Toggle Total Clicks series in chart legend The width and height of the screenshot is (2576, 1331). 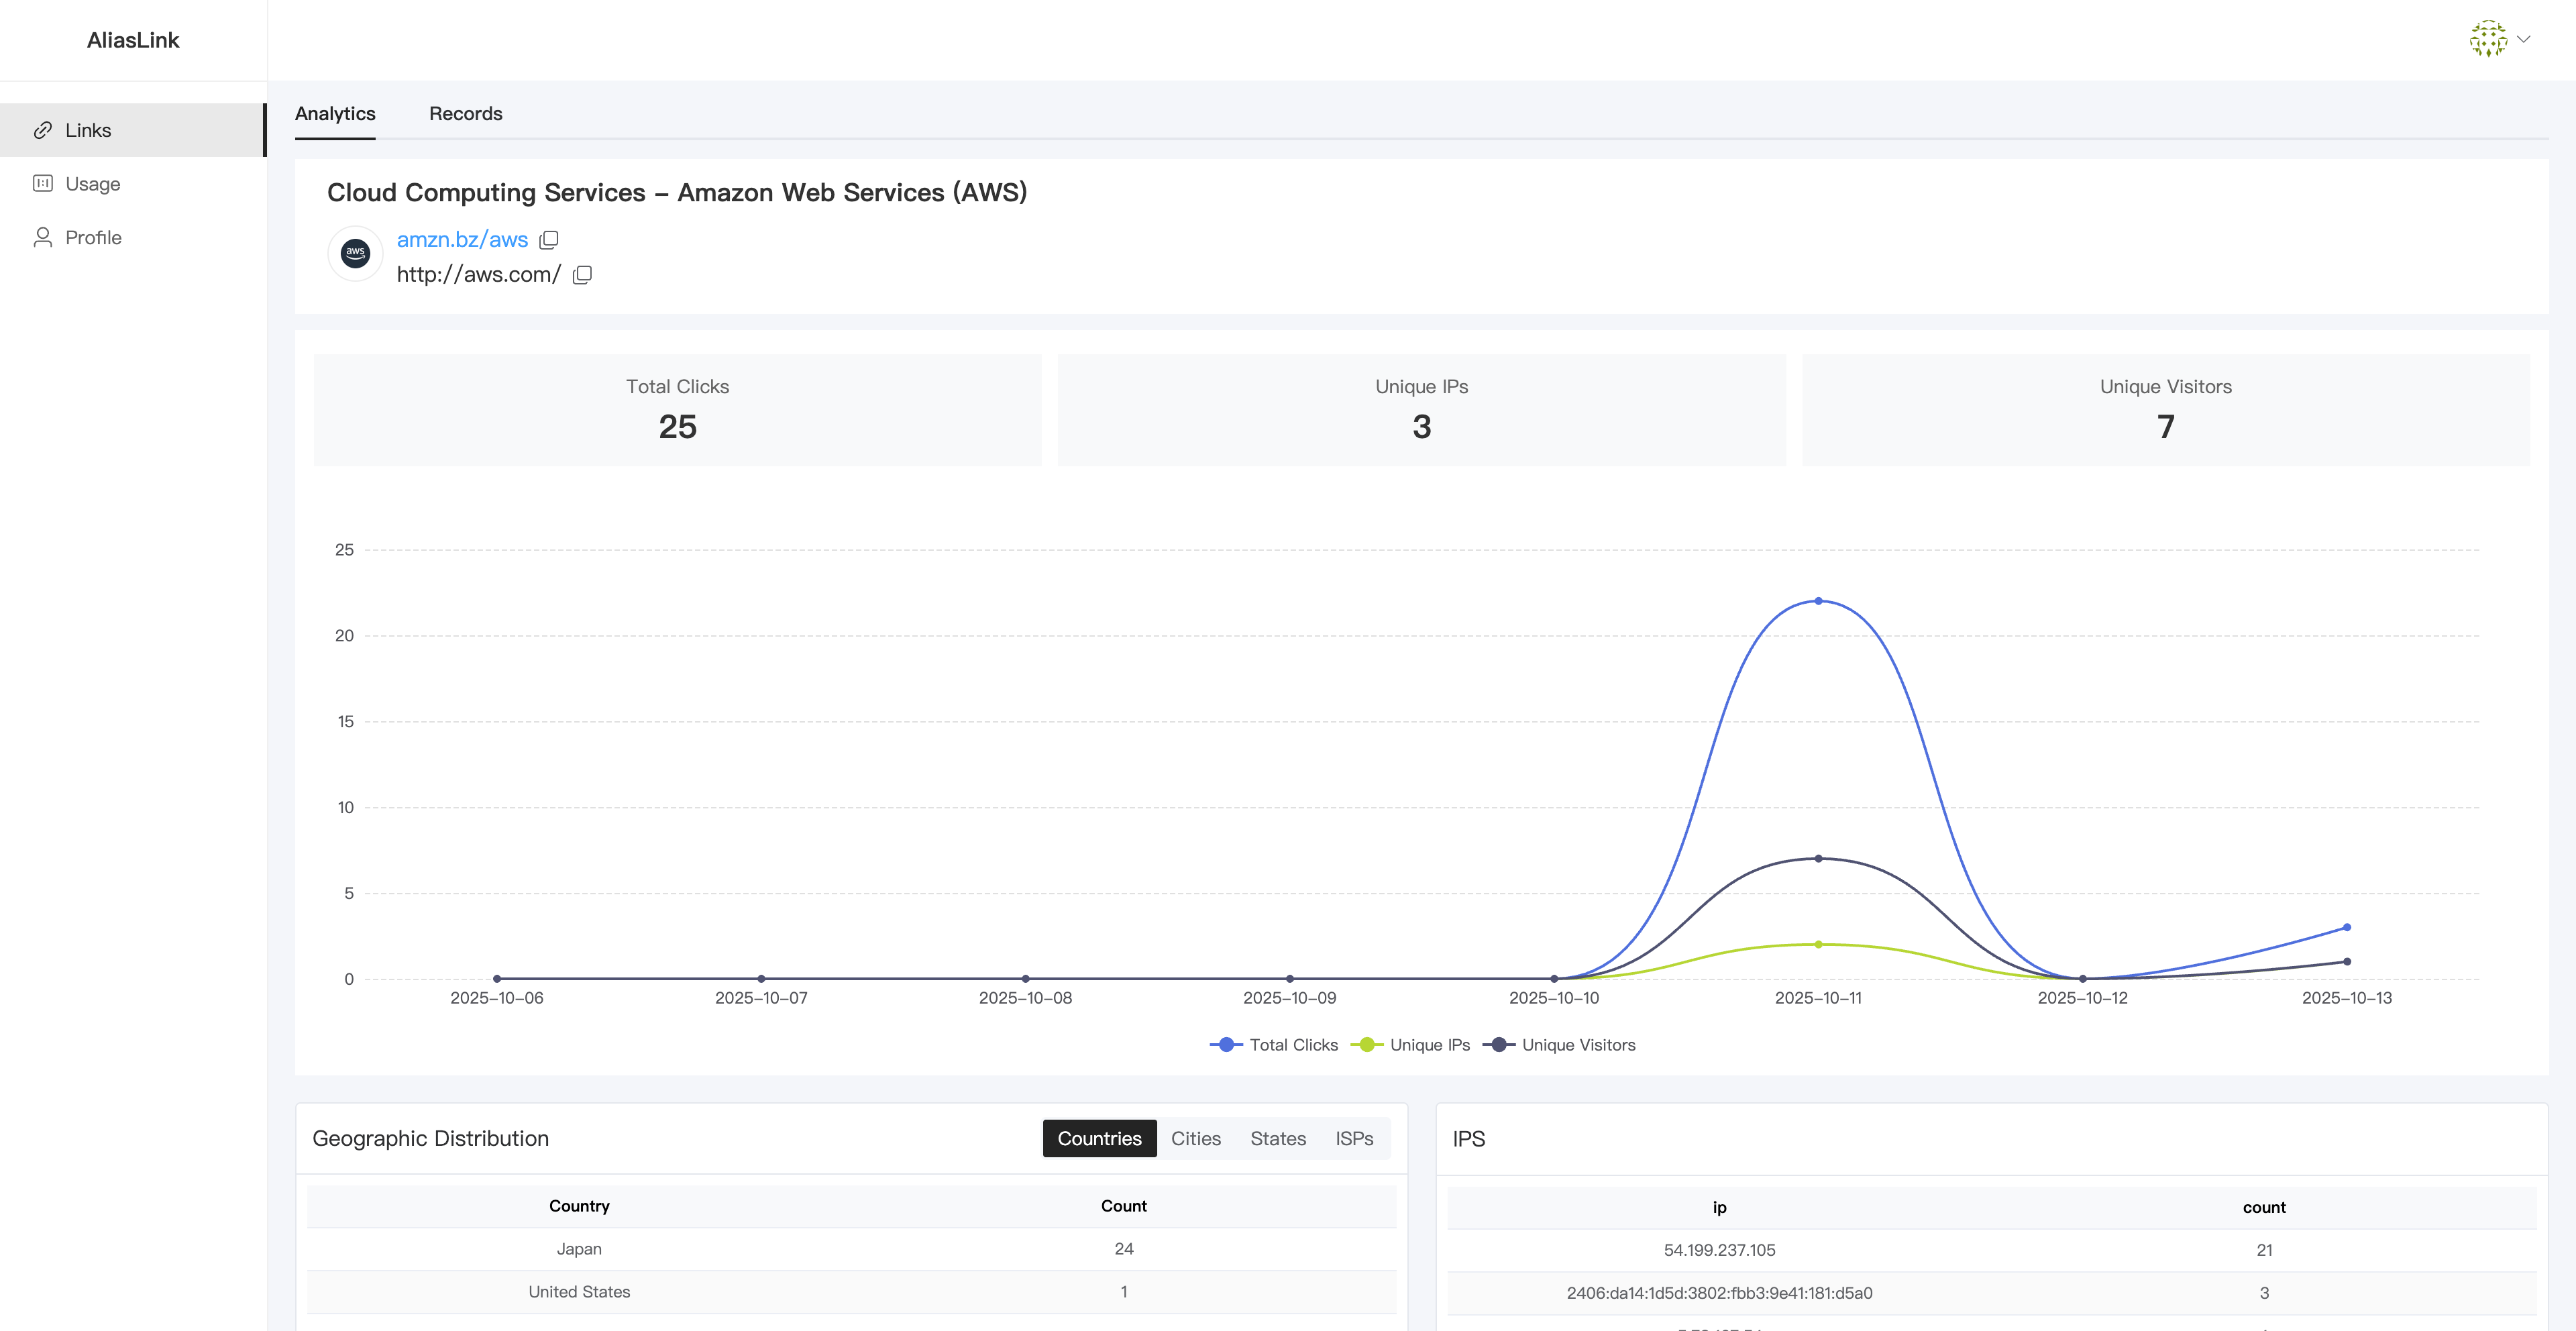pyautogui.click(x=1274, y=1045)
